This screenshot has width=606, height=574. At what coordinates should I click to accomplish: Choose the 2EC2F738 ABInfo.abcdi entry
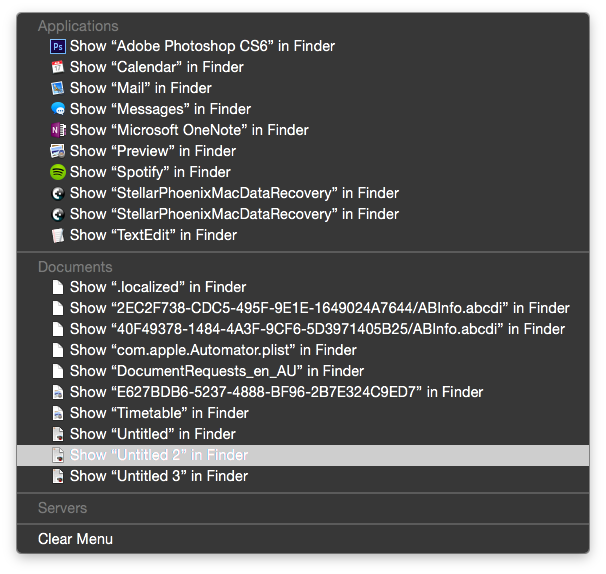[x=303, y=308]
